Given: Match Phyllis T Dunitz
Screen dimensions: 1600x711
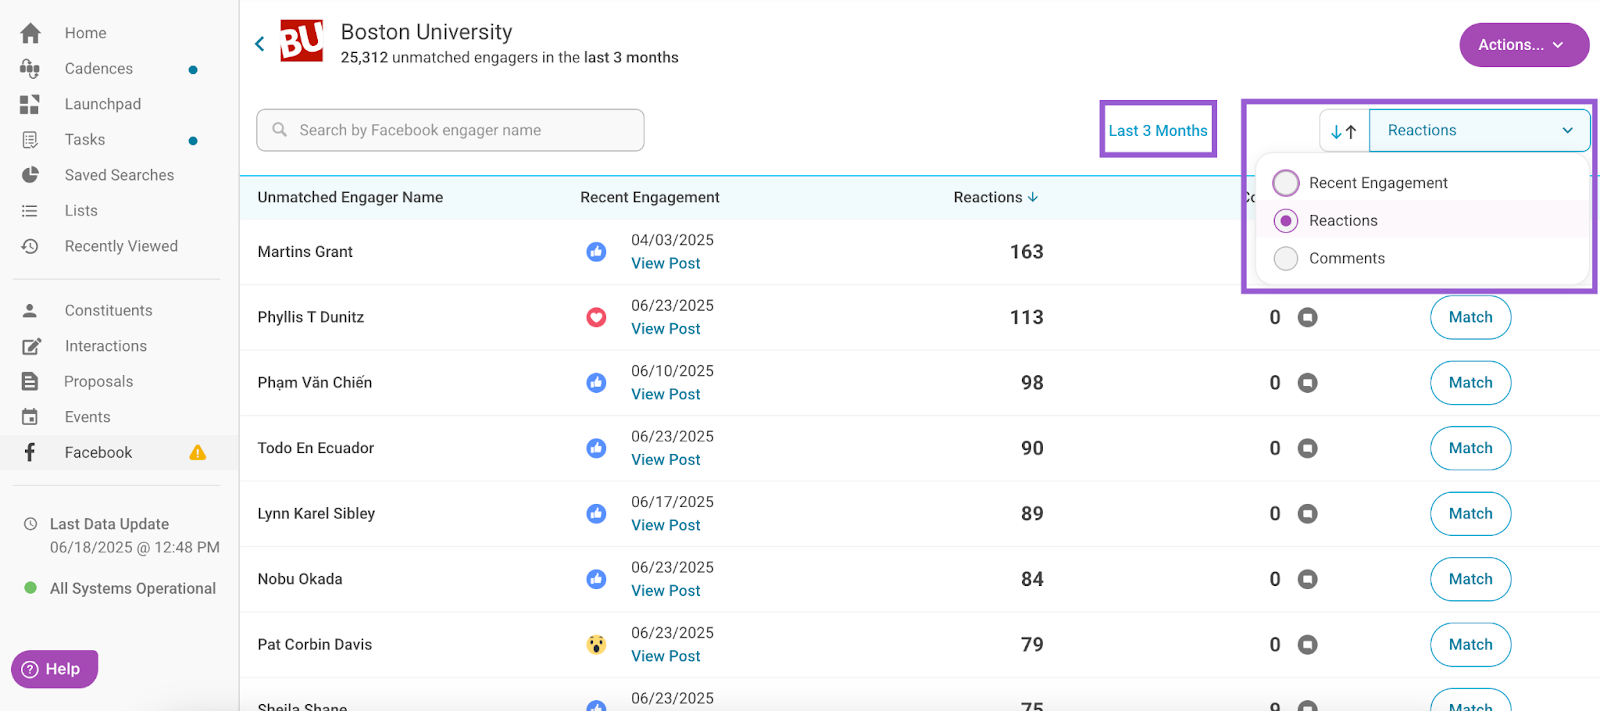Looking at the screenshot, I should tap(1470, 317).
